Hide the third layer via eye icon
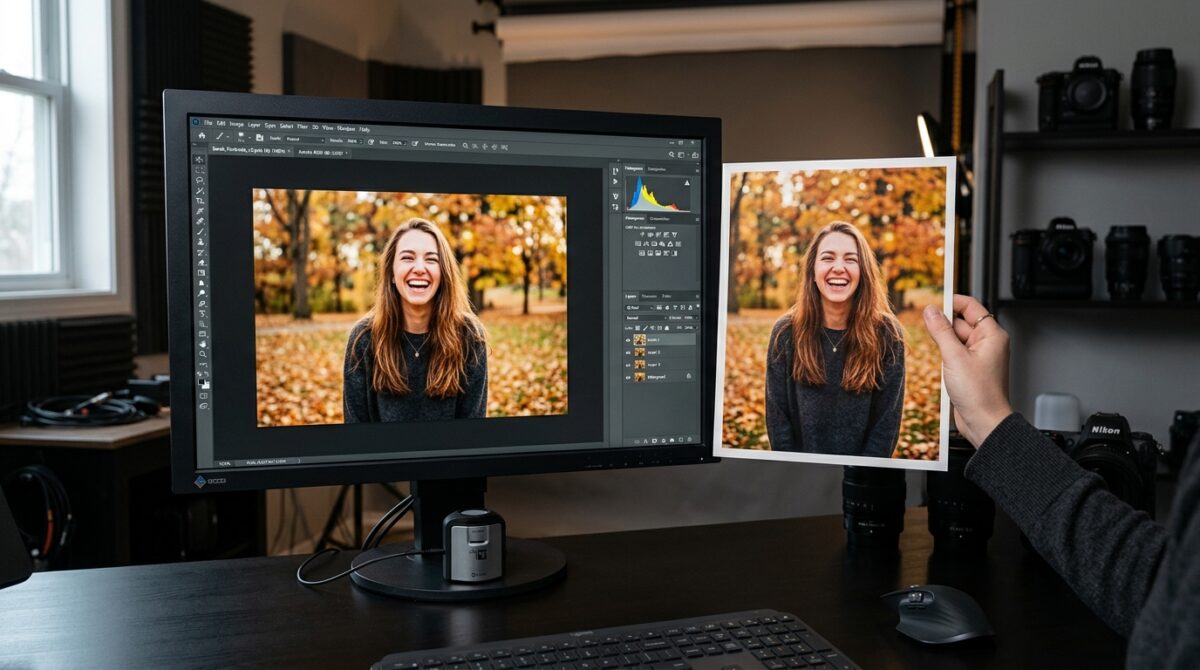This screenshot has width=1200, height=670. (628, 365)
